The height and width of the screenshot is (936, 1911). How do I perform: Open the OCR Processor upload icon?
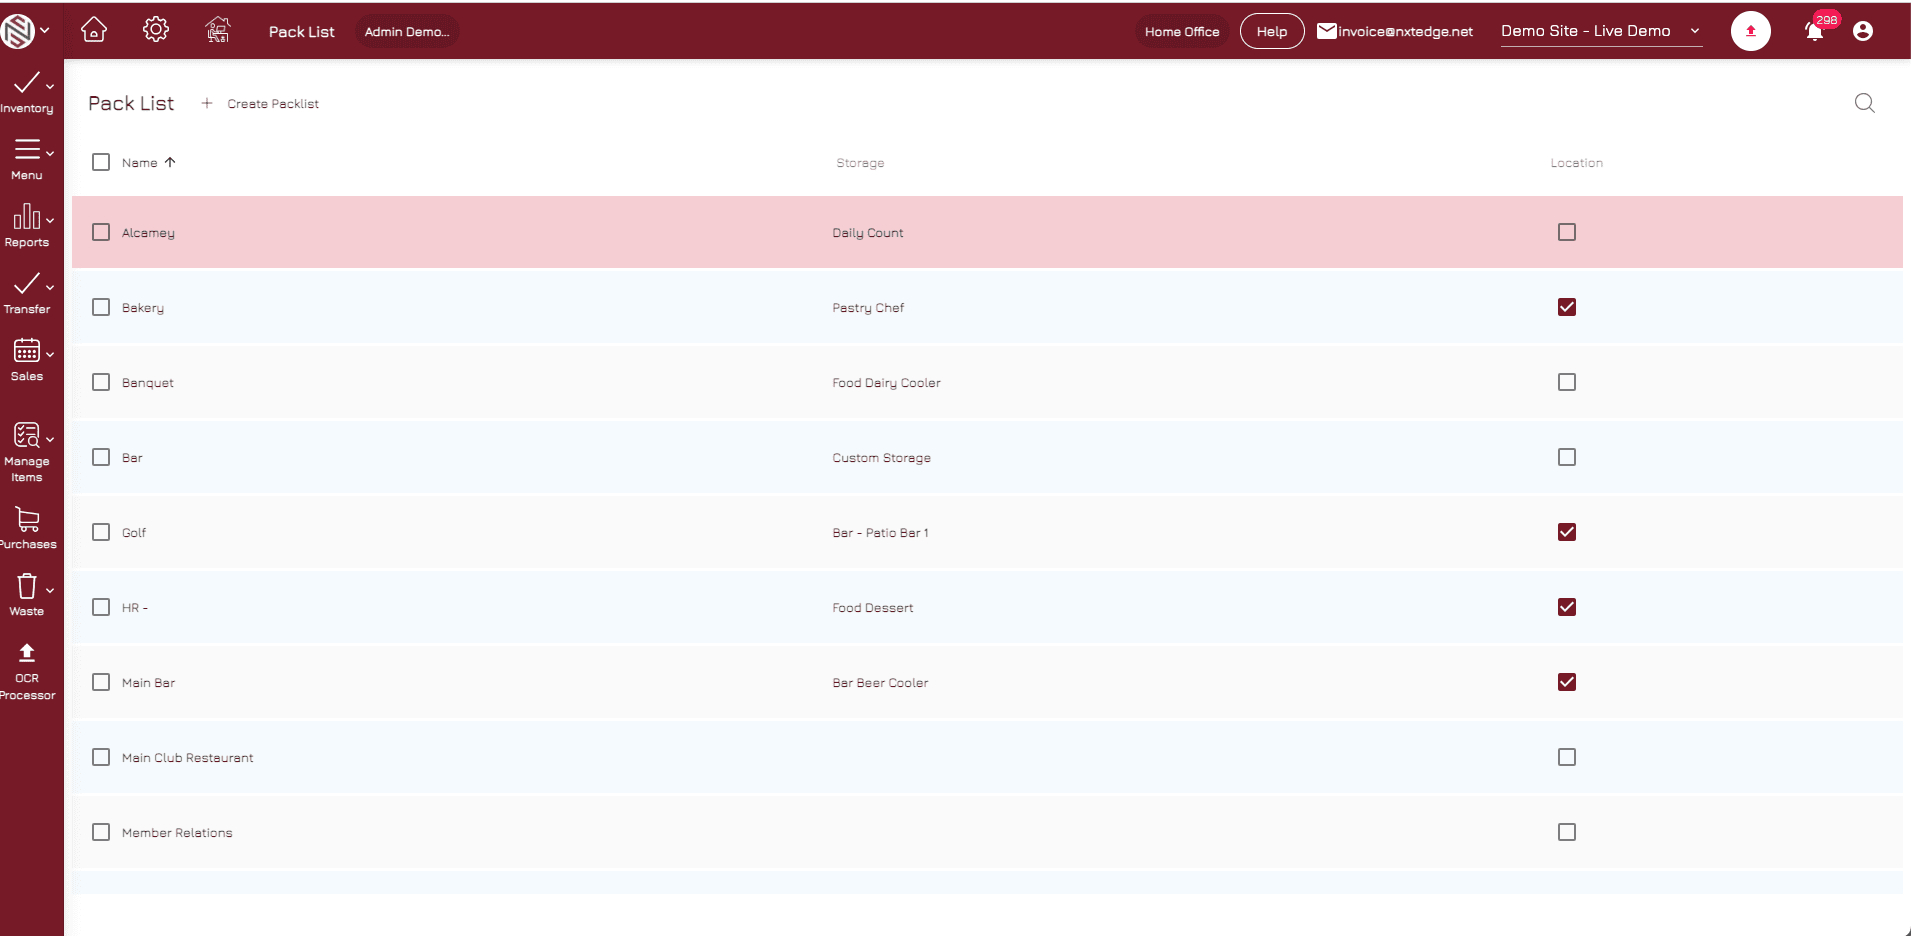click(x=27, y=653)
